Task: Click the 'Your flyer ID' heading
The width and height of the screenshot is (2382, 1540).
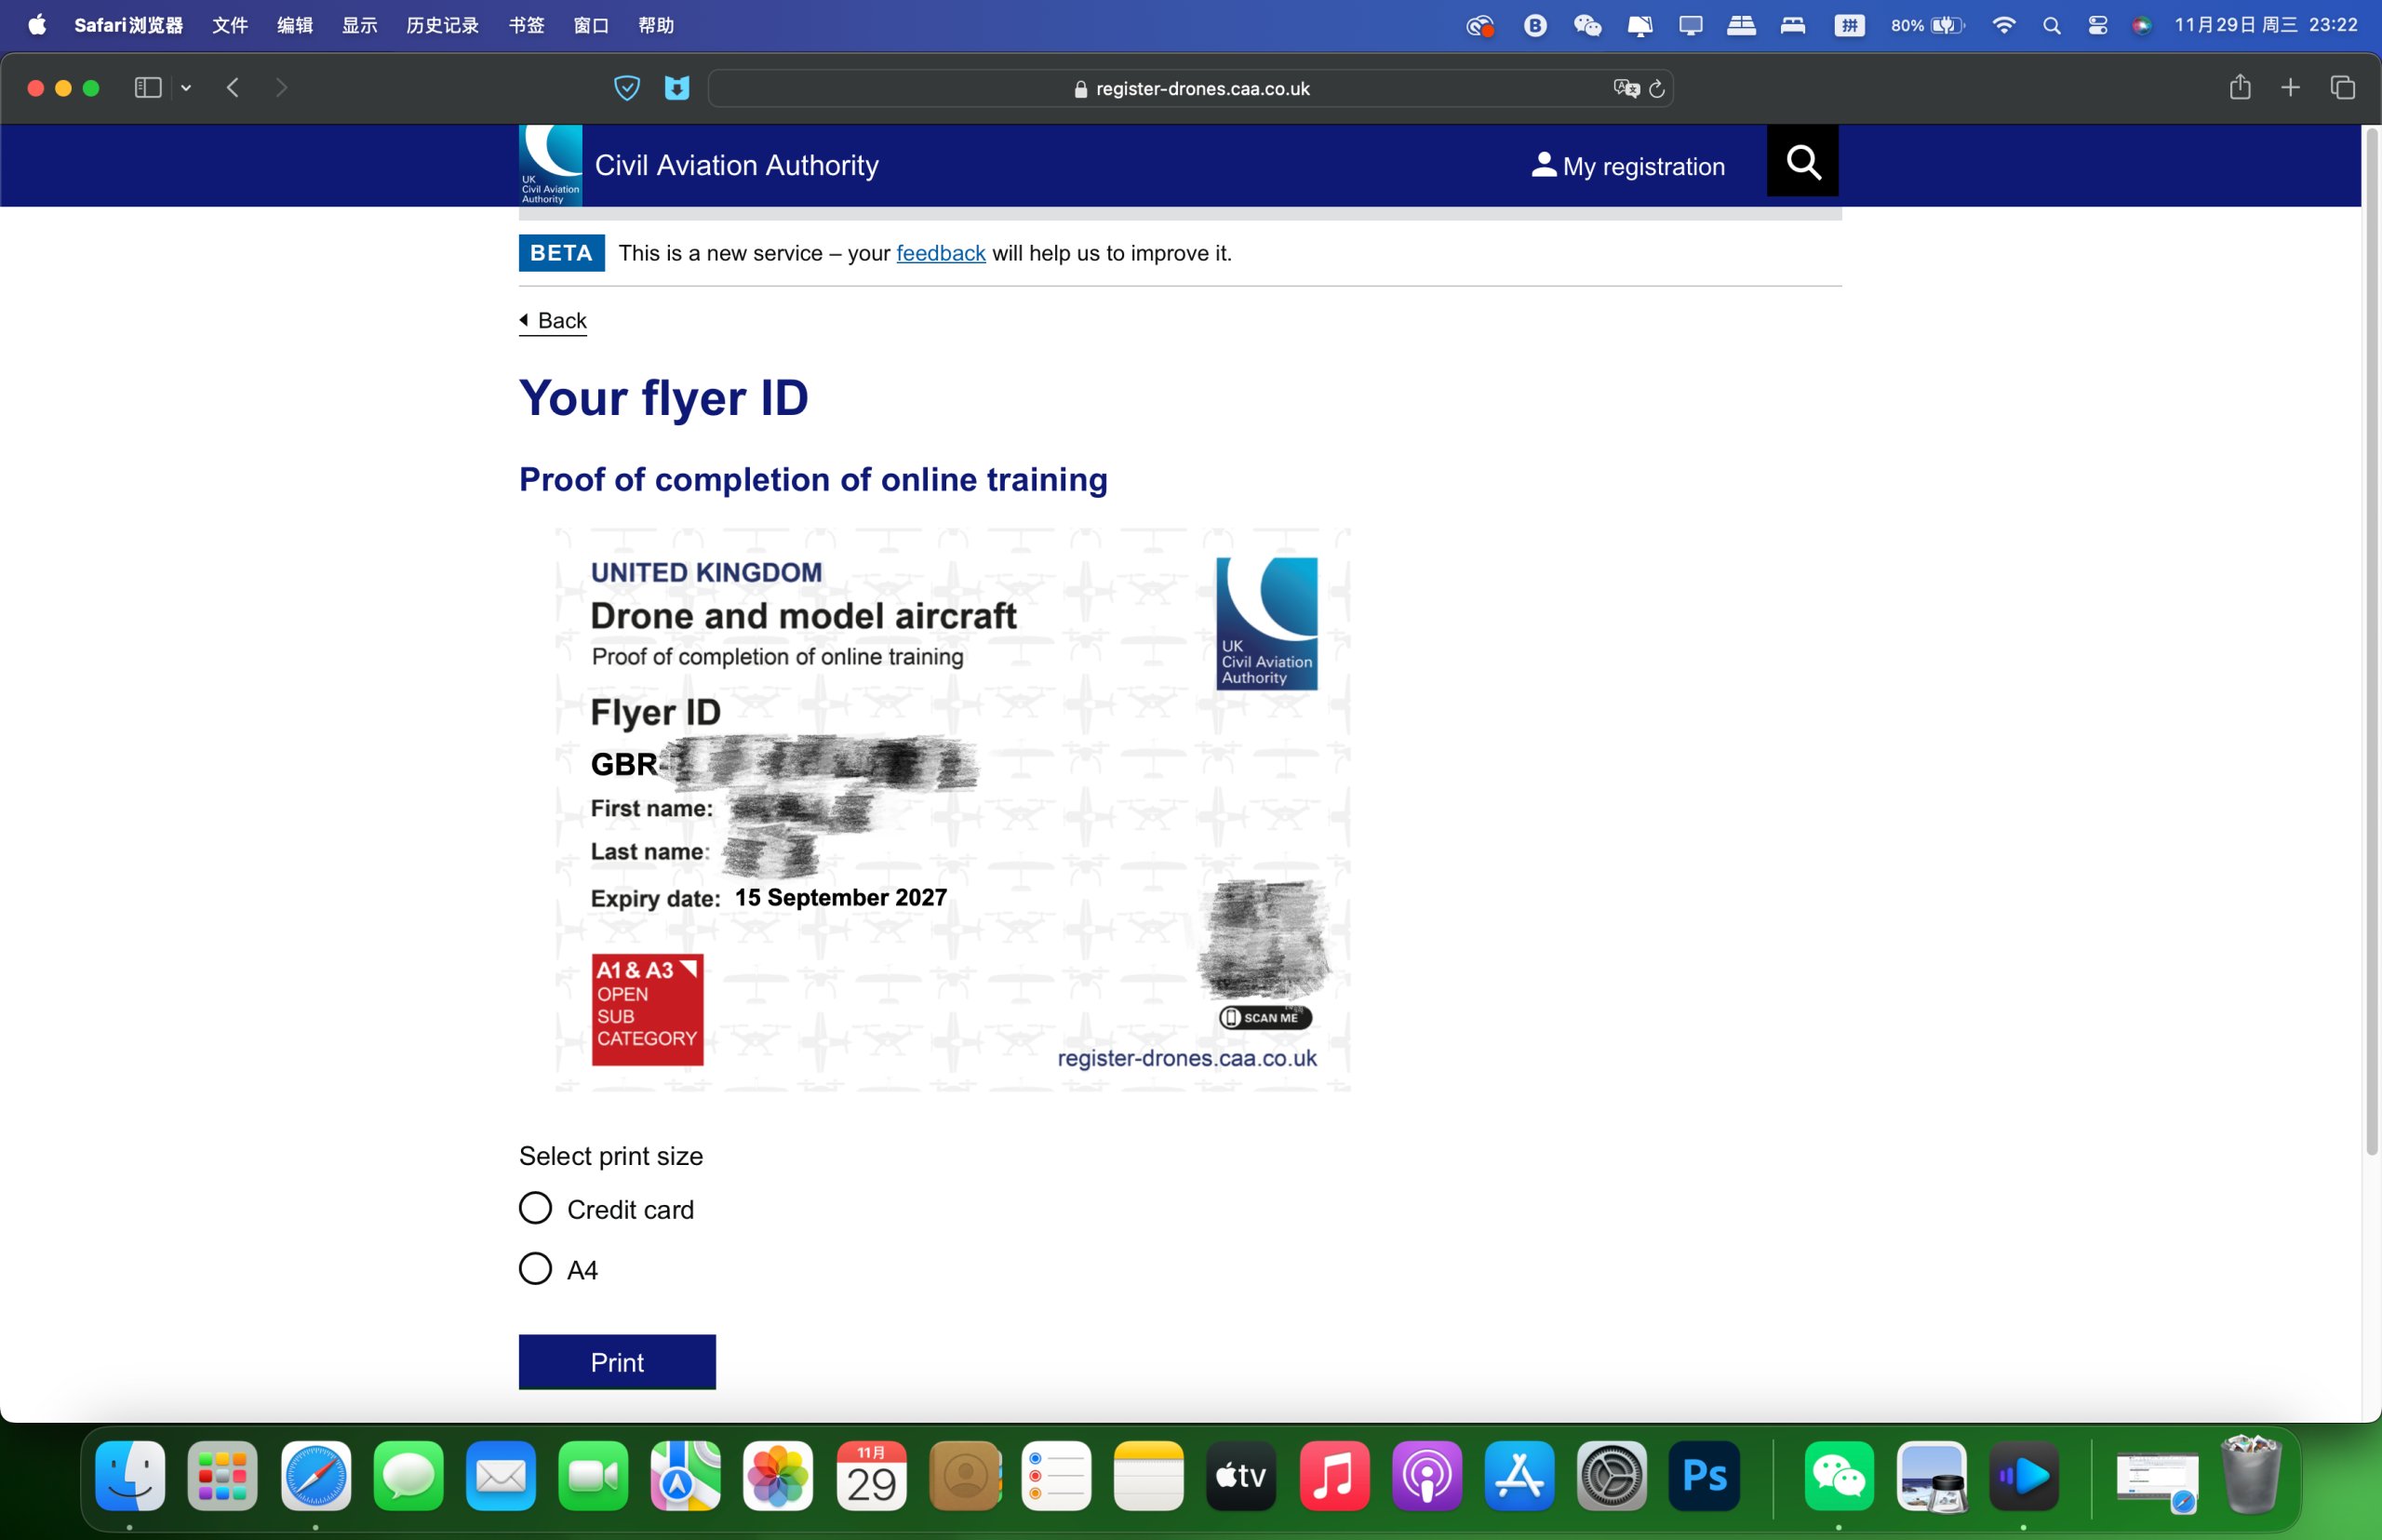Action: (663, 398)
